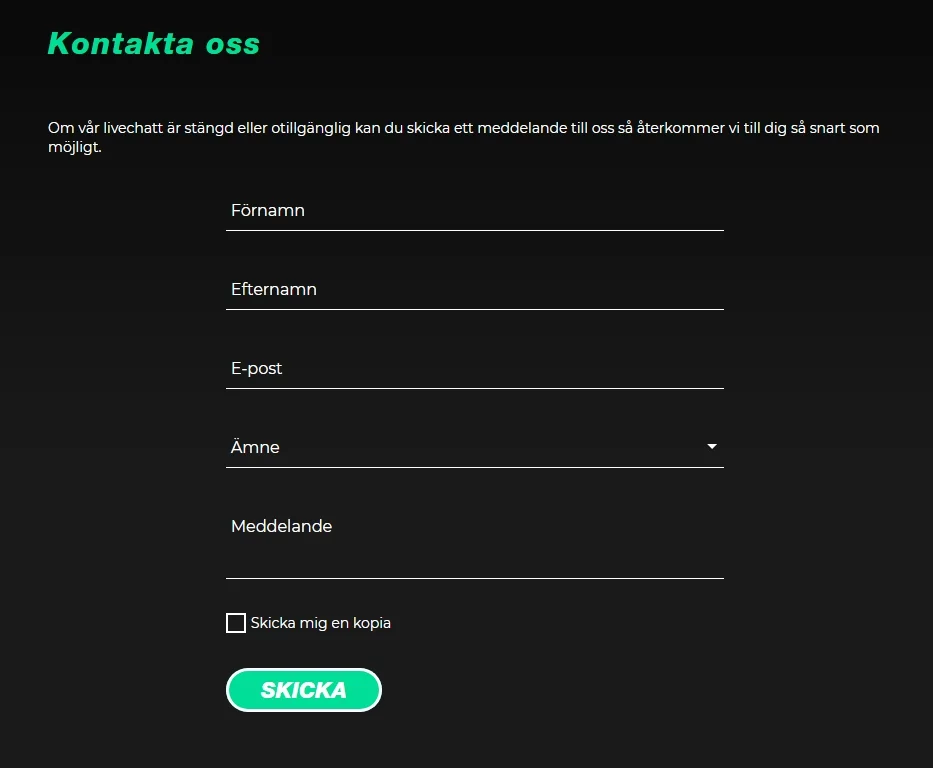Tick the Skicka mig en kopia checkbox
This screenshot has width=933, height=768.
coord(236,623)
